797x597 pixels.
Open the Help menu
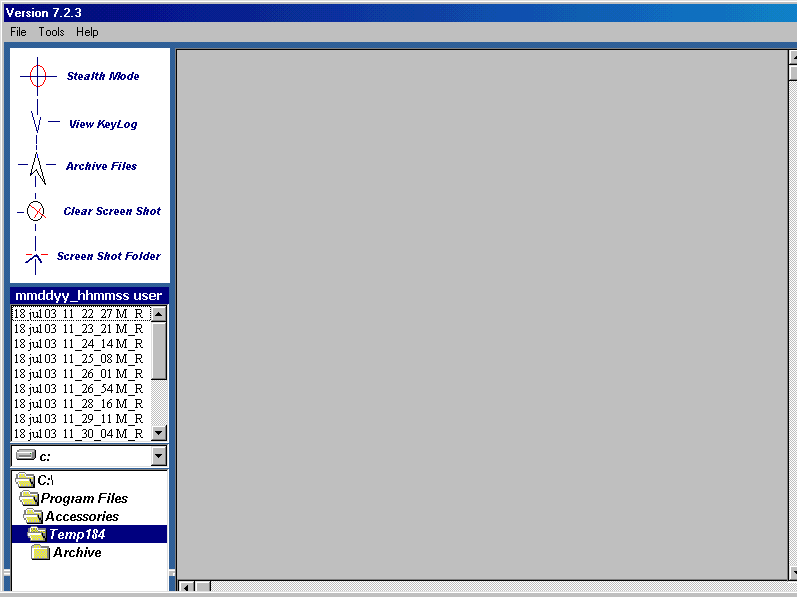(x=87, y=32)
